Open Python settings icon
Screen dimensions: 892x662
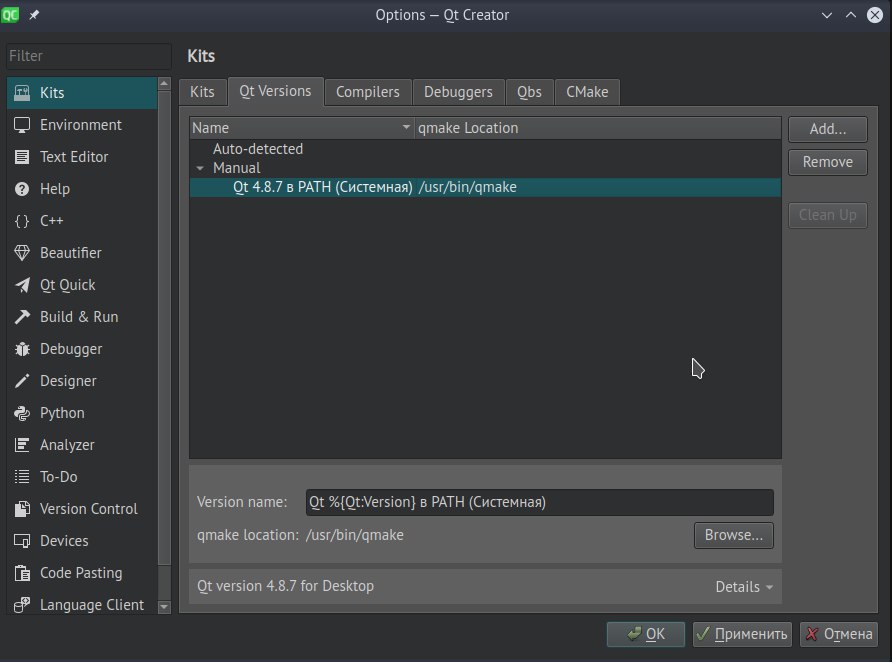(22, 413)
